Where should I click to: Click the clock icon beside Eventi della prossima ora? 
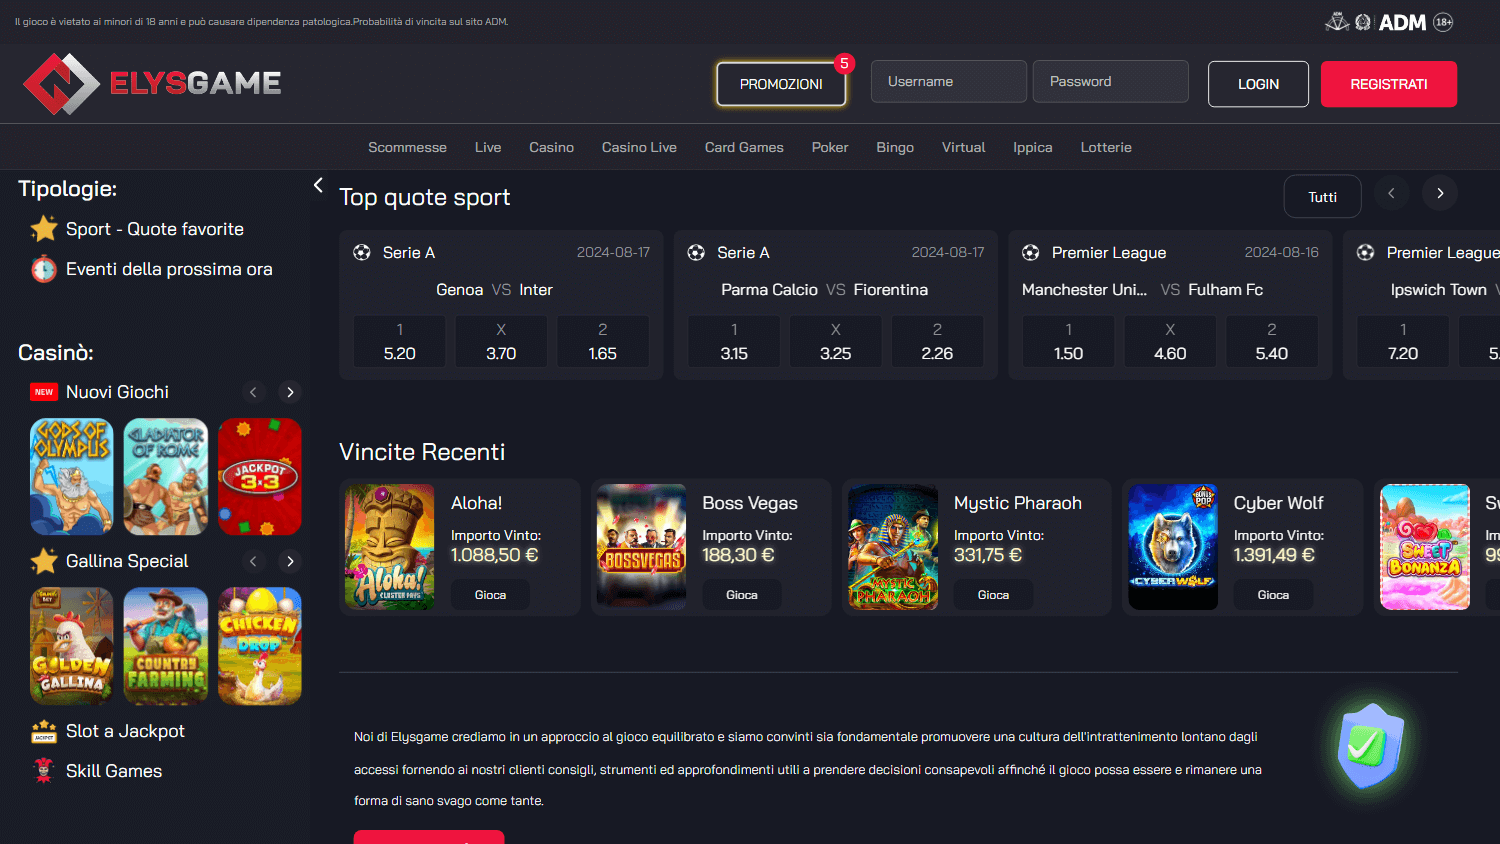(x=44, y=269)
